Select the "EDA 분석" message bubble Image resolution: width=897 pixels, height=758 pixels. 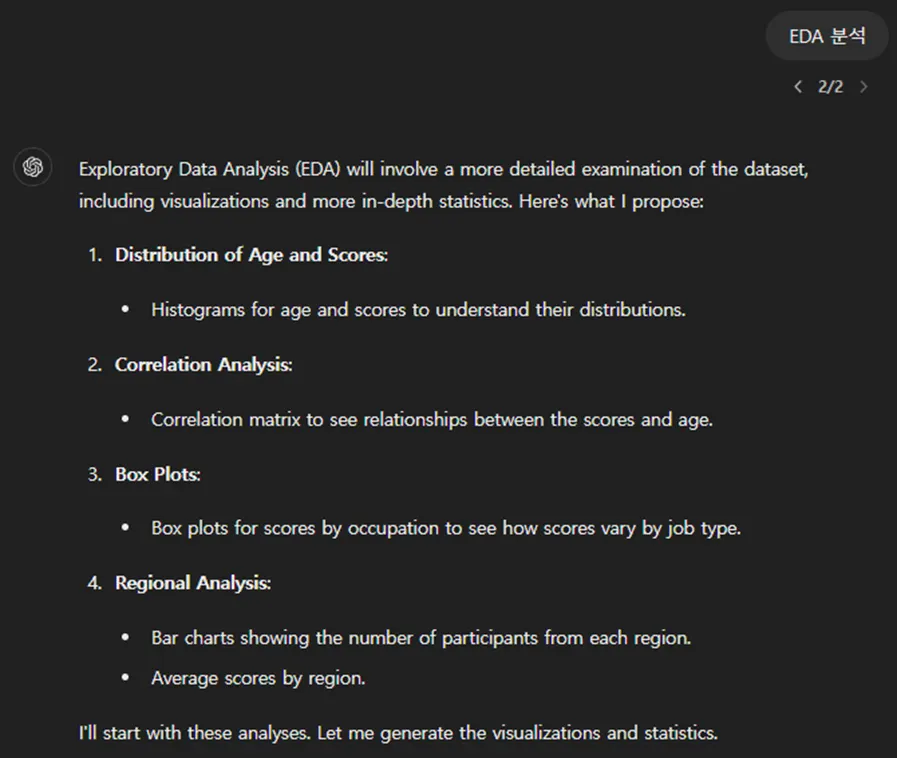tap(826, 37)
